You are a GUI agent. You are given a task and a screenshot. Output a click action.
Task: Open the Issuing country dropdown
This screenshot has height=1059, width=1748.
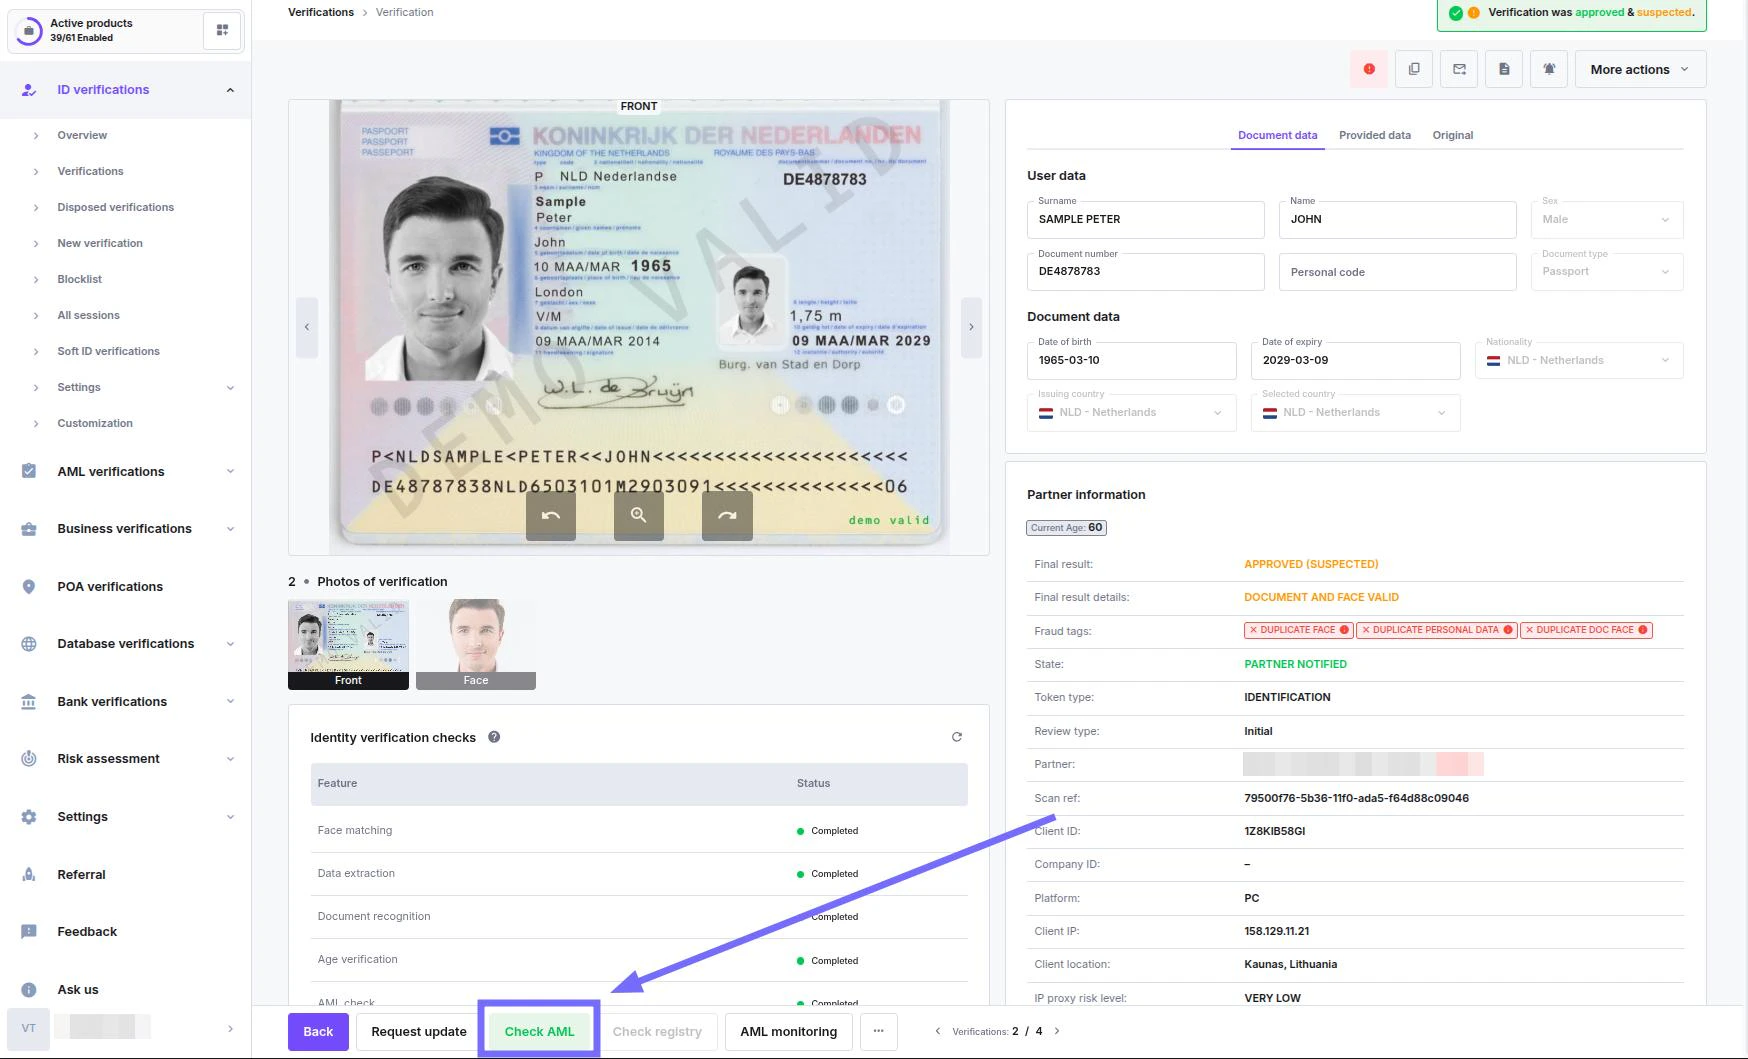[1131, 412]
